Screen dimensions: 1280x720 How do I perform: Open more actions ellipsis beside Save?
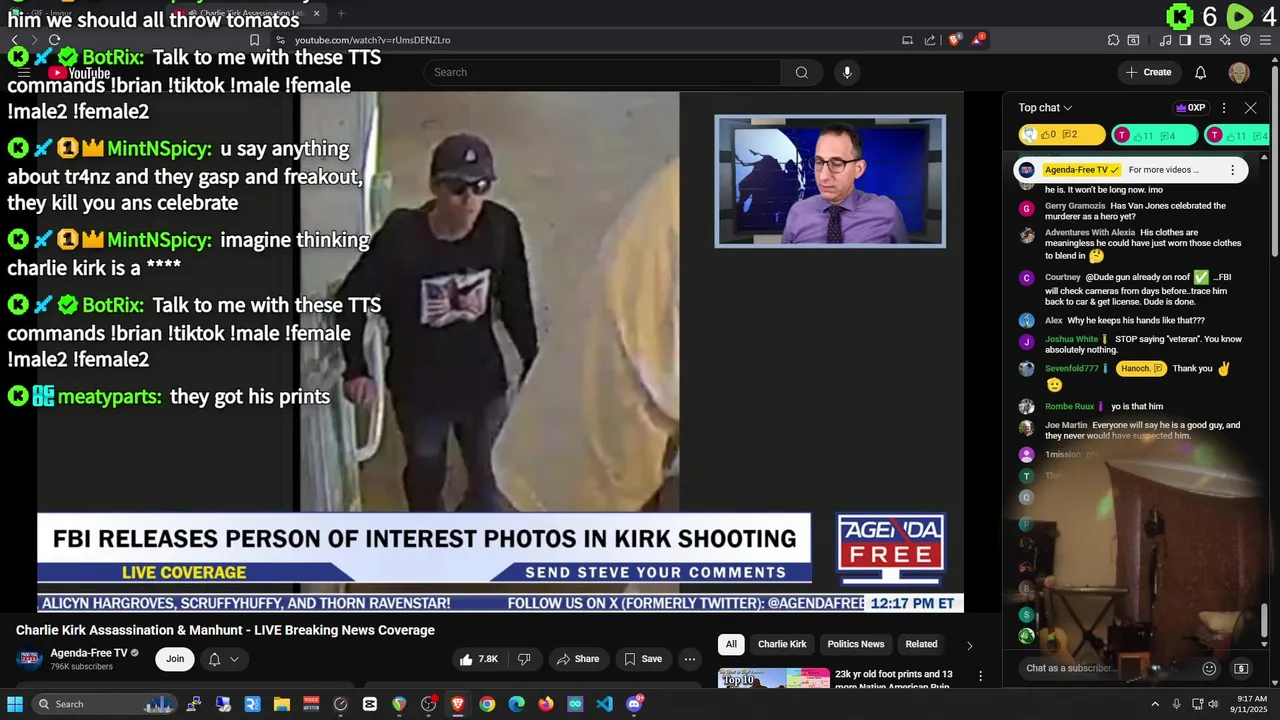point(689,659)
